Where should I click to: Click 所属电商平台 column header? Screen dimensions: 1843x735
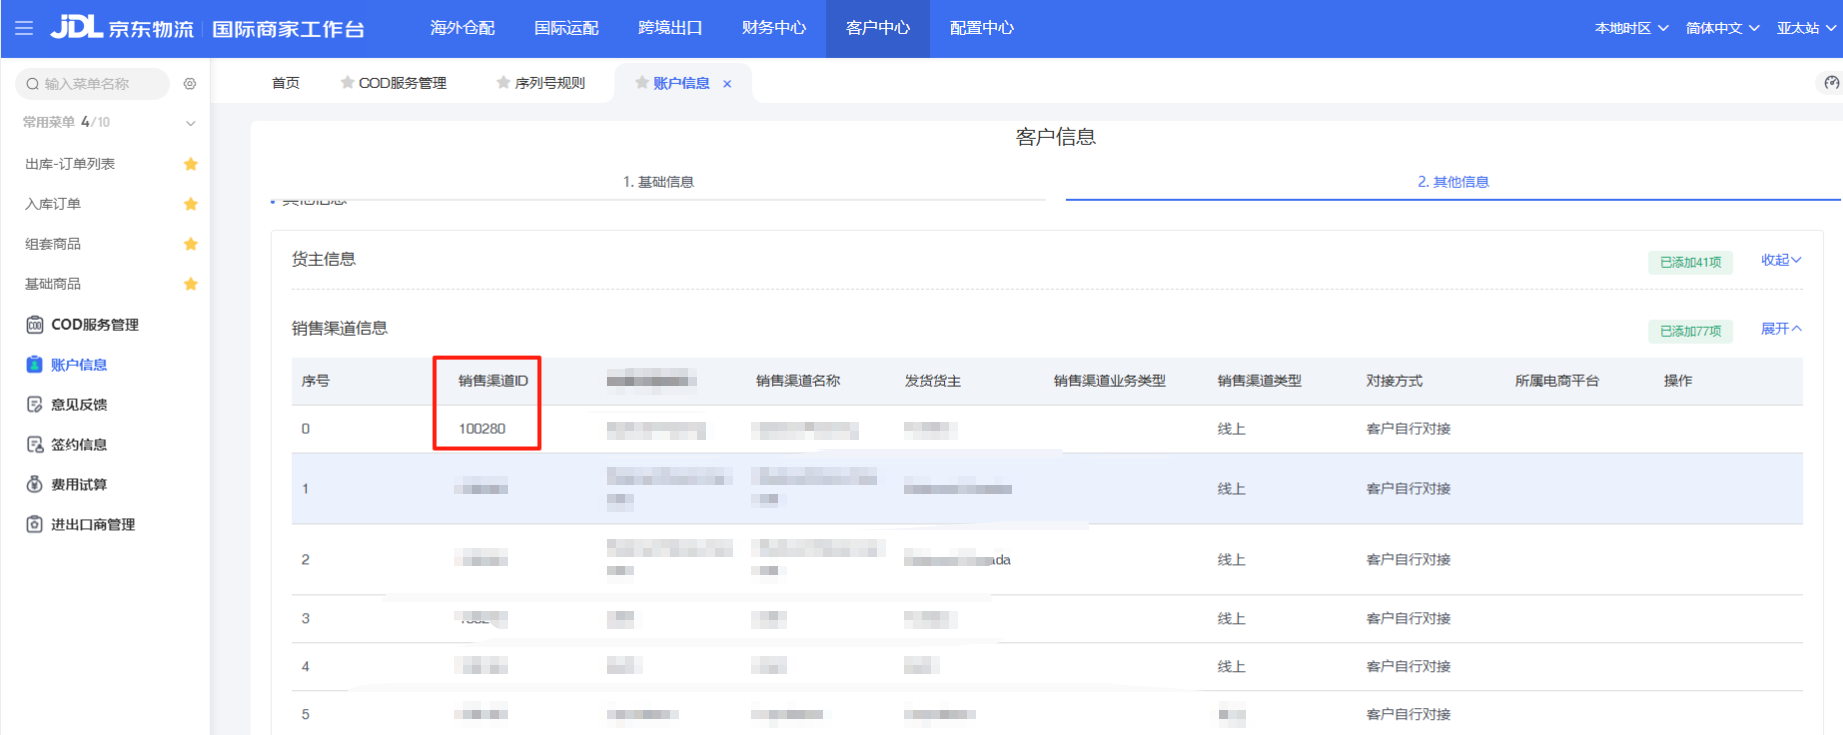(x=1557, y=381)
